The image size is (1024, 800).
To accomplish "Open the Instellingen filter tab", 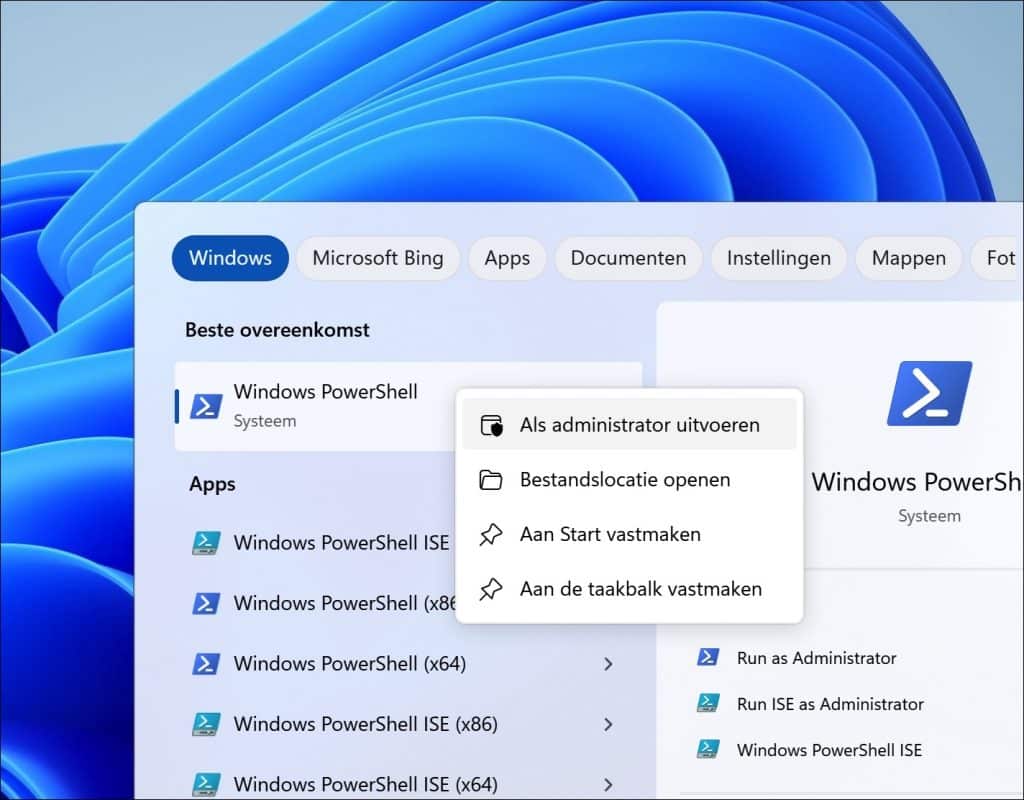I will [778, 258].
